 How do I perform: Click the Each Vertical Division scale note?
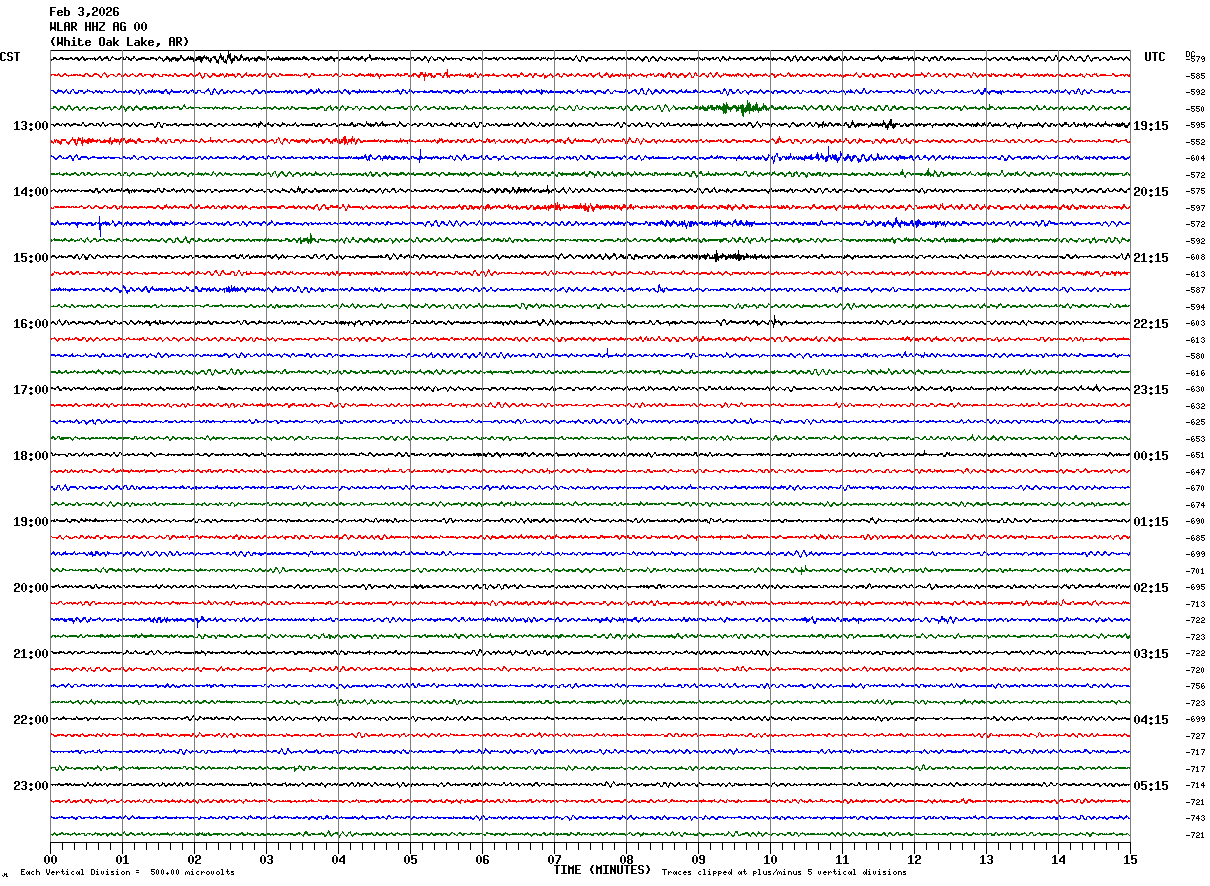click(127, 873)
